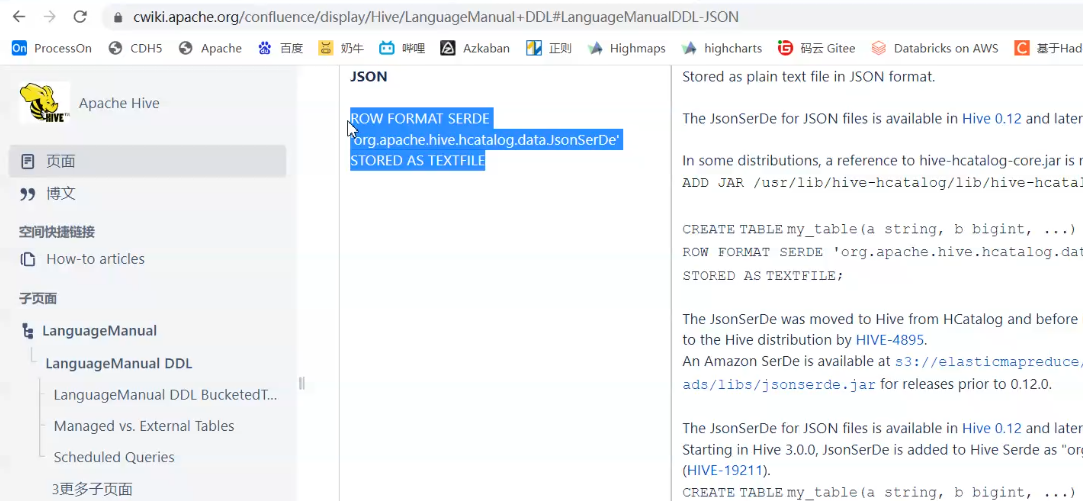Image resolution: width=1083 pixels, height=501 pixels.
Task: Open the highcharts bookmark
Action: point(722,48)
